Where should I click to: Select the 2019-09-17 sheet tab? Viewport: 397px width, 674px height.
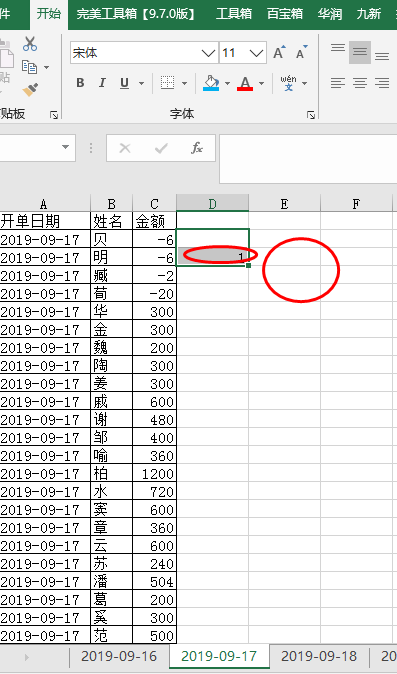tap(219, 656)
